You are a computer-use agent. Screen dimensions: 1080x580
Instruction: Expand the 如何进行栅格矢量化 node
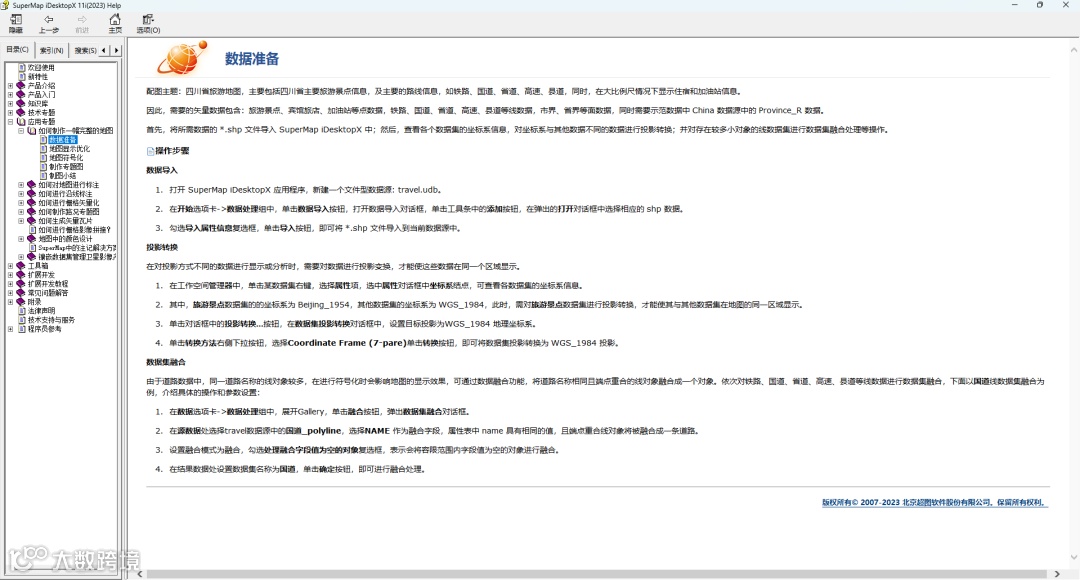[x=21, y=203]
